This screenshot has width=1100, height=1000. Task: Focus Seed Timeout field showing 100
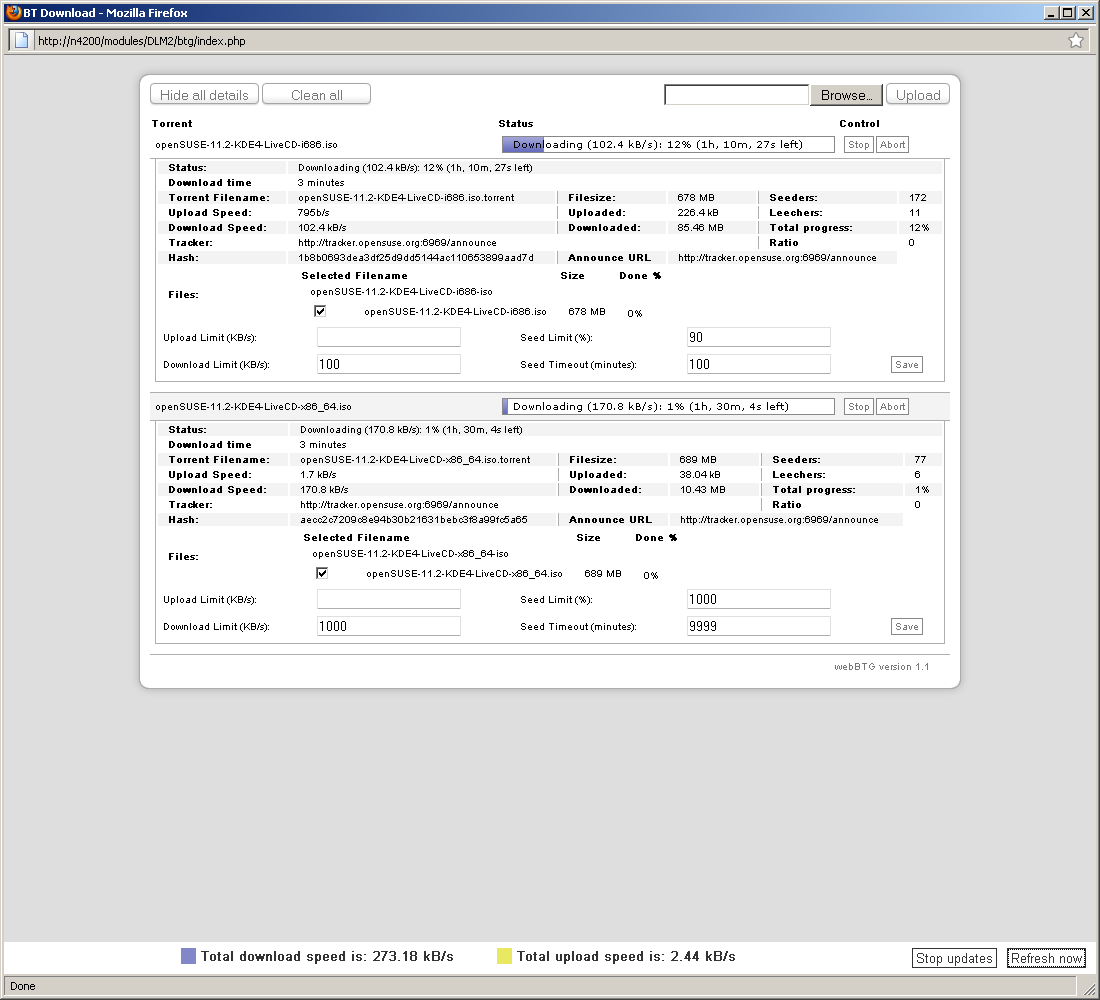point(758,364)
